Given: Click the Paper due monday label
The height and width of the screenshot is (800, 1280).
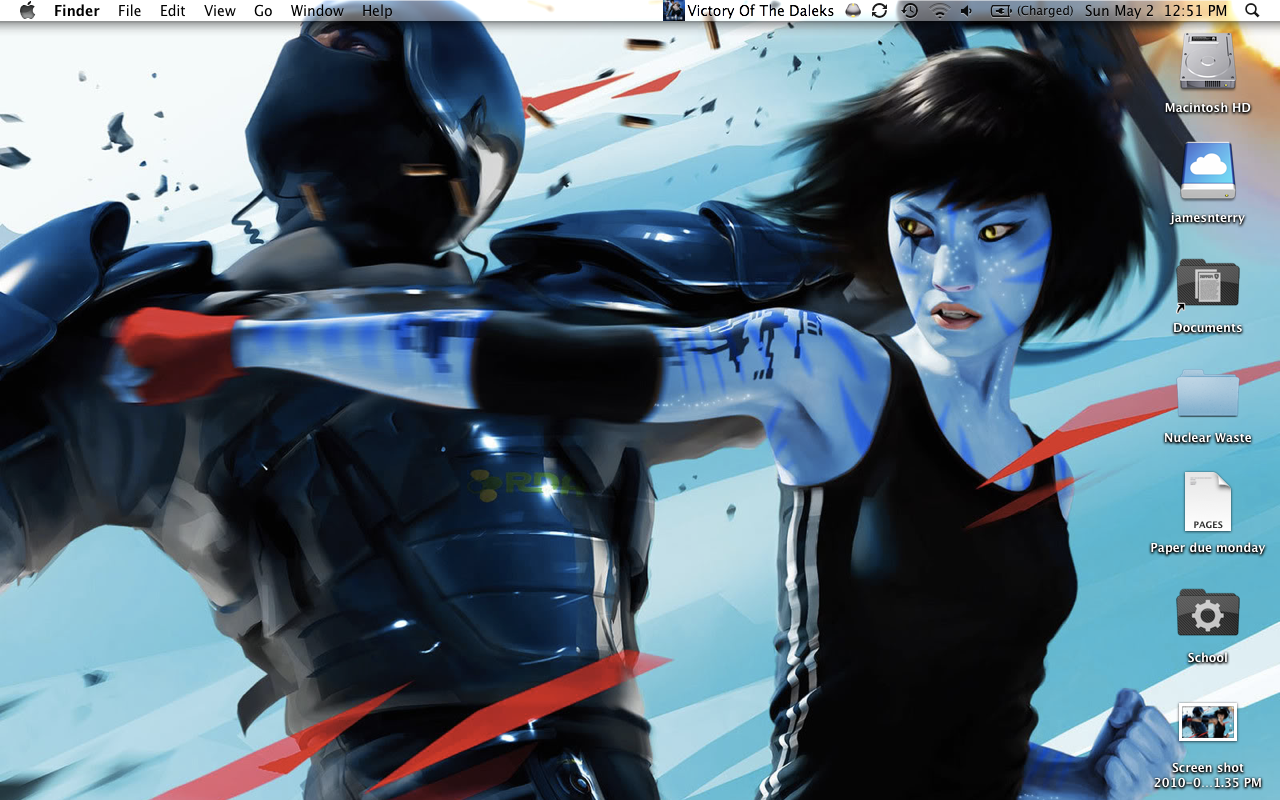Looking at the screenshot, I should click(1208, 548).
